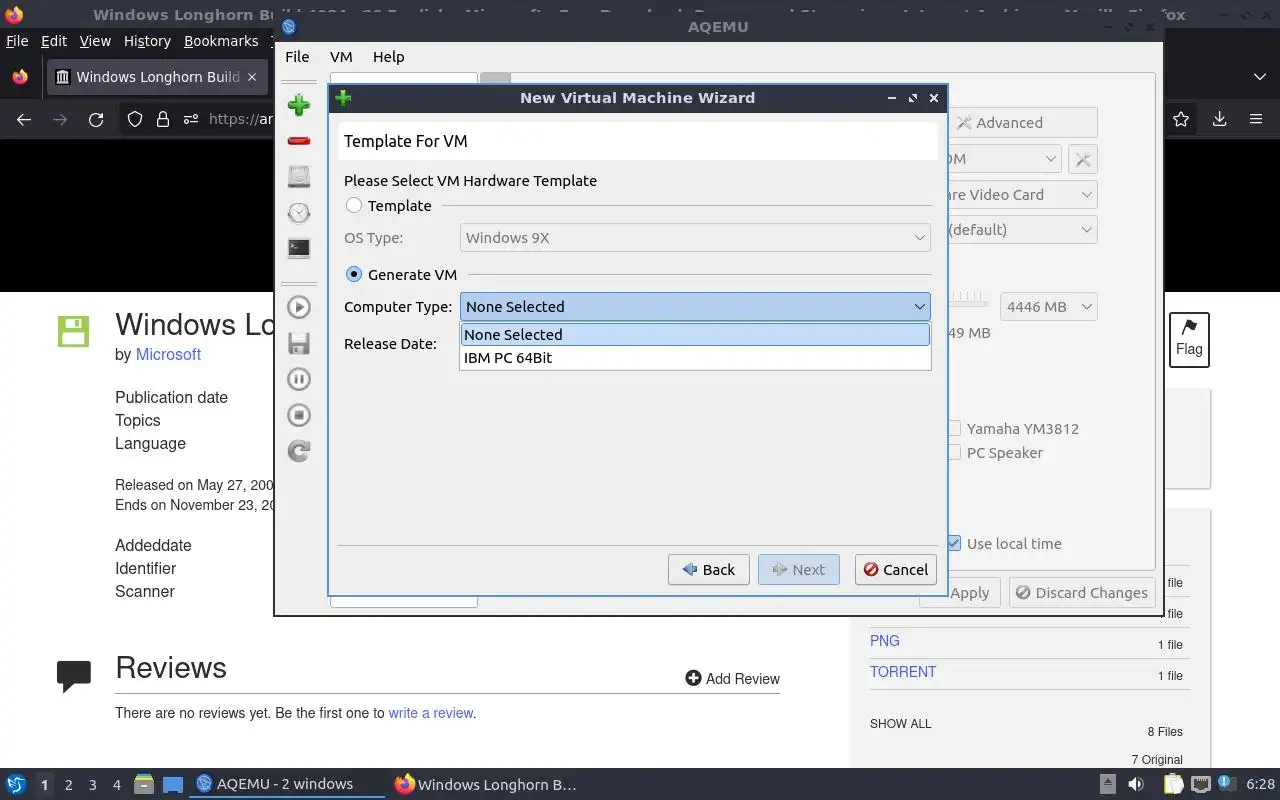
Task: Click the Add Review plus icon
Action: point(693,678)
